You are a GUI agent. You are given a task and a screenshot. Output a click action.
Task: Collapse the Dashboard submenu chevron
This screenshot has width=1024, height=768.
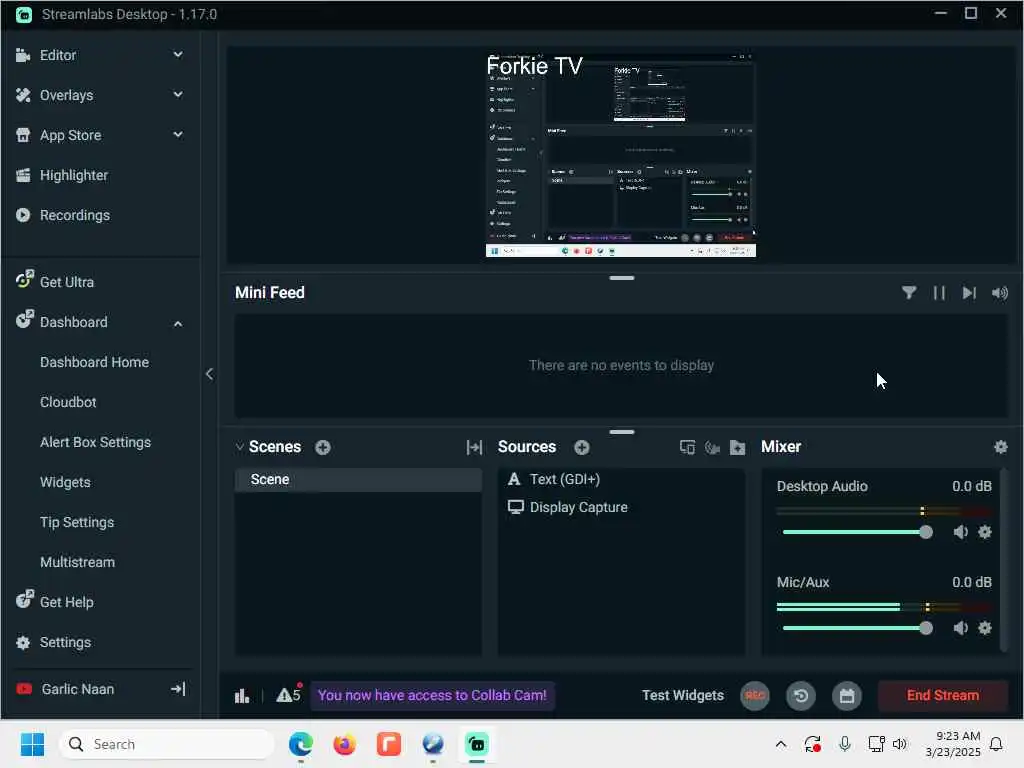pyautogui.click(x=178, y=323)
